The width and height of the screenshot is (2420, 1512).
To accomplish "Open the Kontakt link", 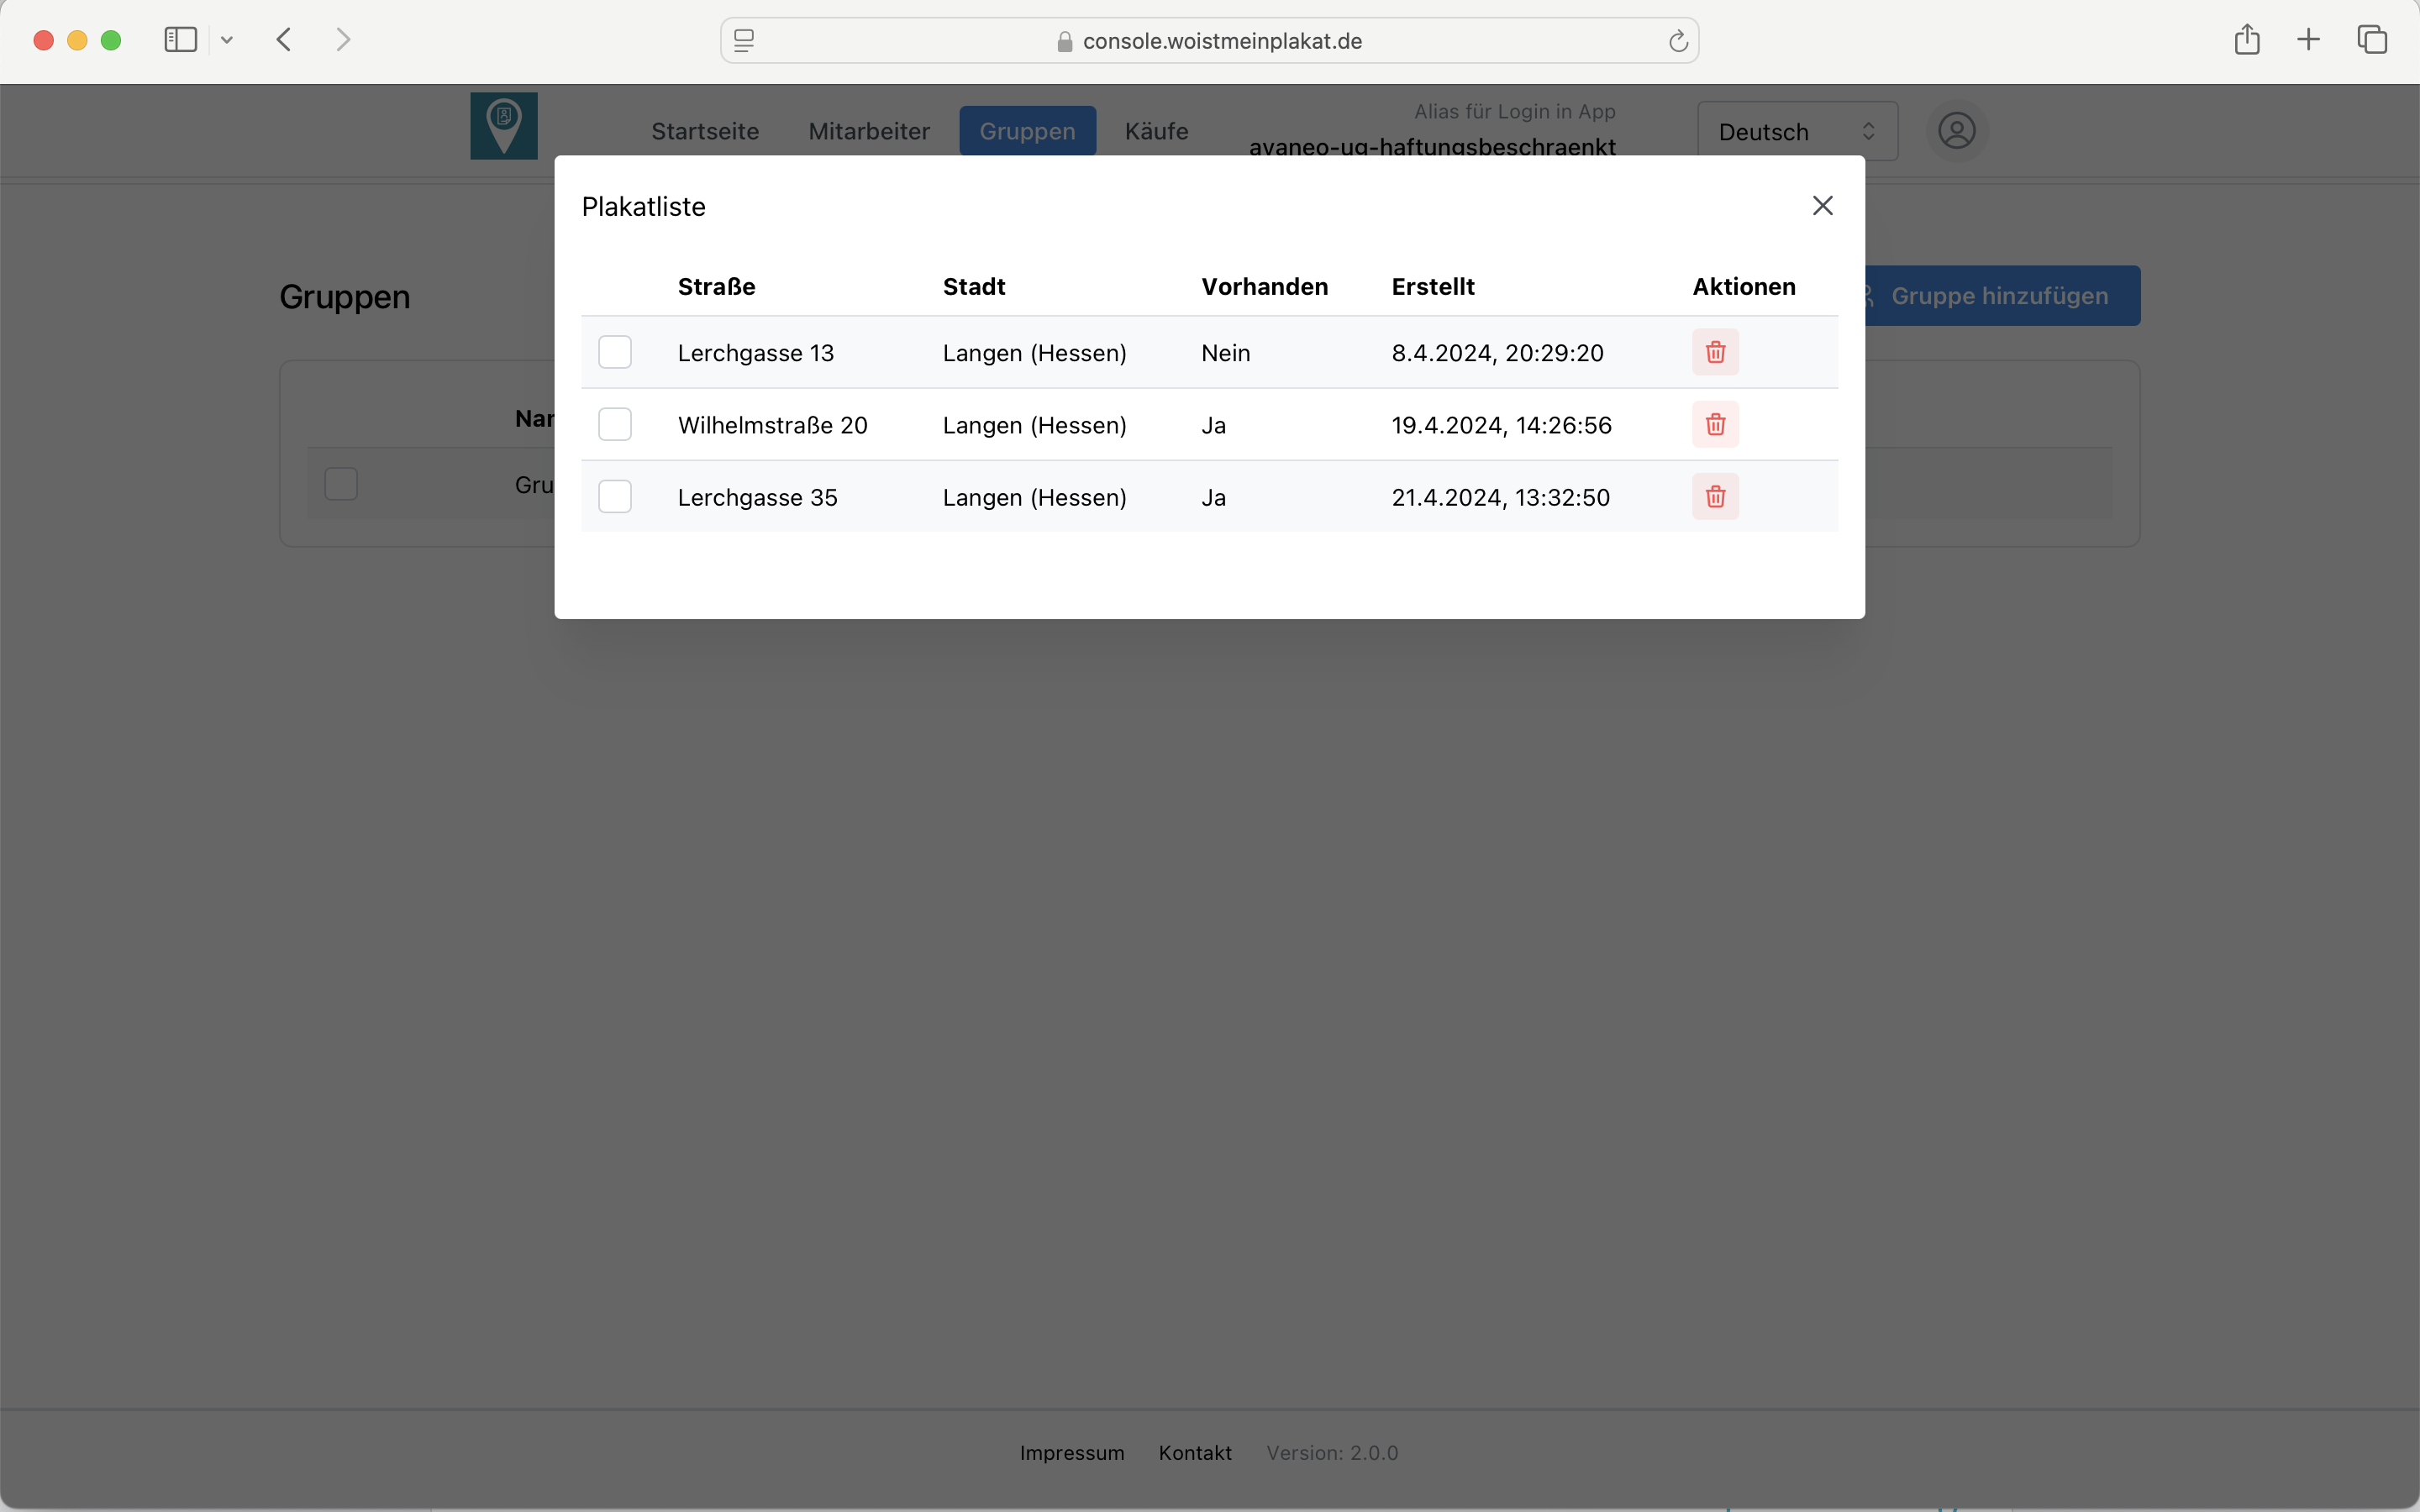I will point(1195,1452).
